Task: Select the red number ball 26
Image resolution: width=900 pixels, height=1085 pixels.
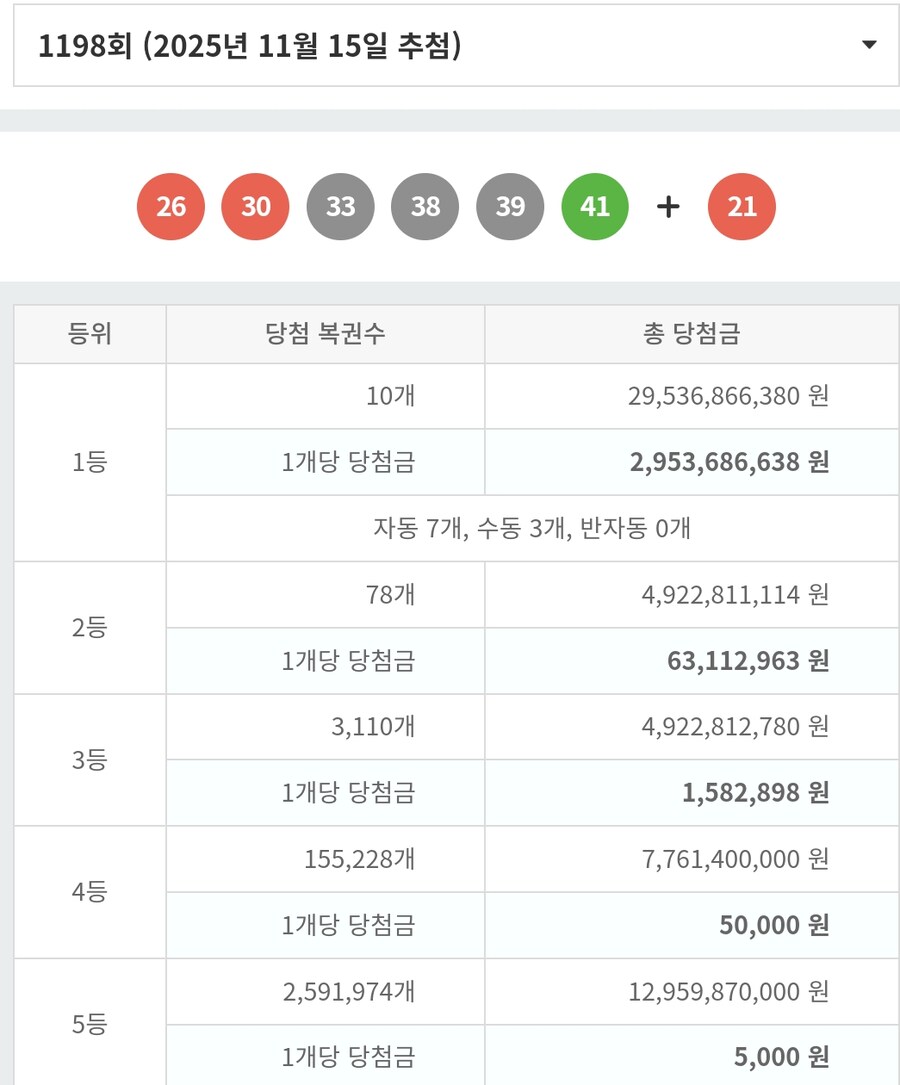Action: 172,206
